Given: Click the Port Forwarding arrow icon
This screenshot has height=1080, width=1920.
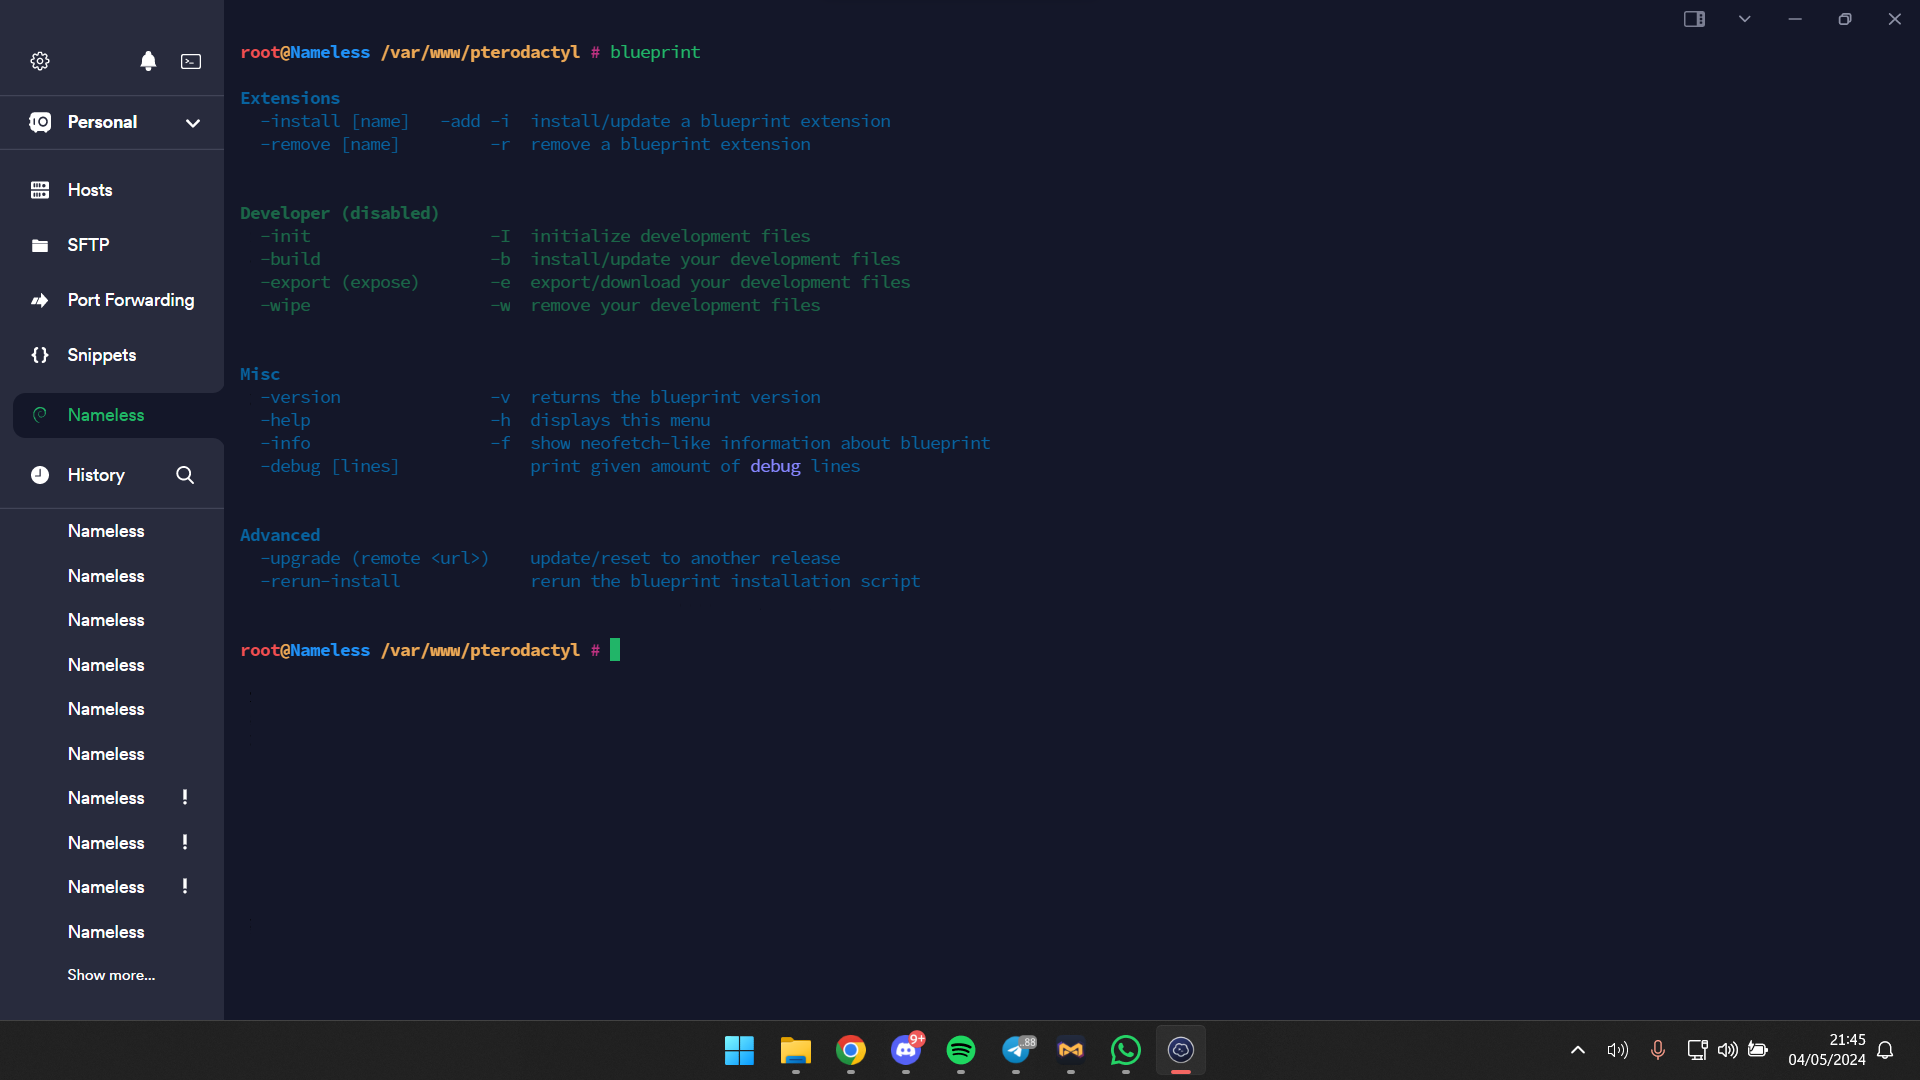Looking at the screenshot, I should click(x=40, y=300).
